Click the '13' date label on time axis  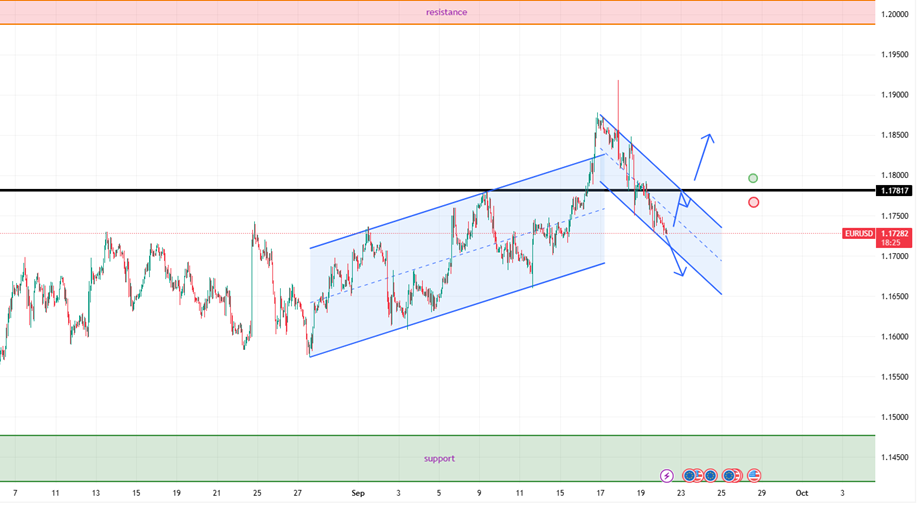96,493
